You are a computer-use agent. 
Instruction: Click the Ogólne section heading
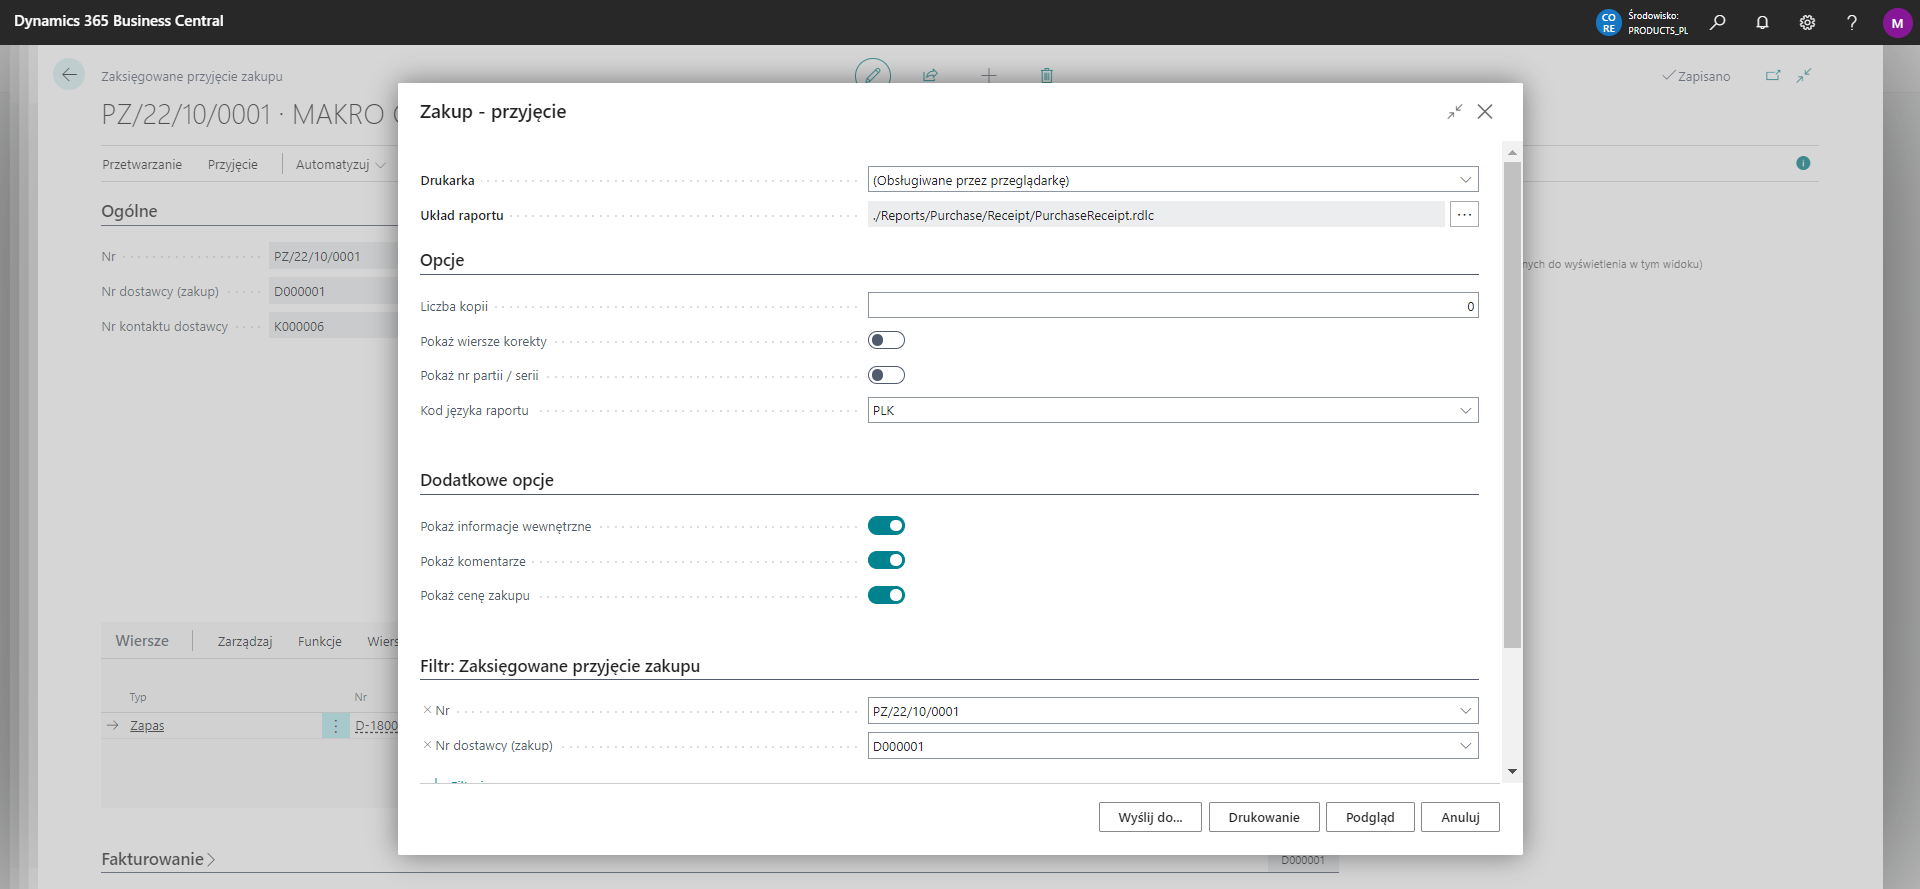[x=129, y=211]
